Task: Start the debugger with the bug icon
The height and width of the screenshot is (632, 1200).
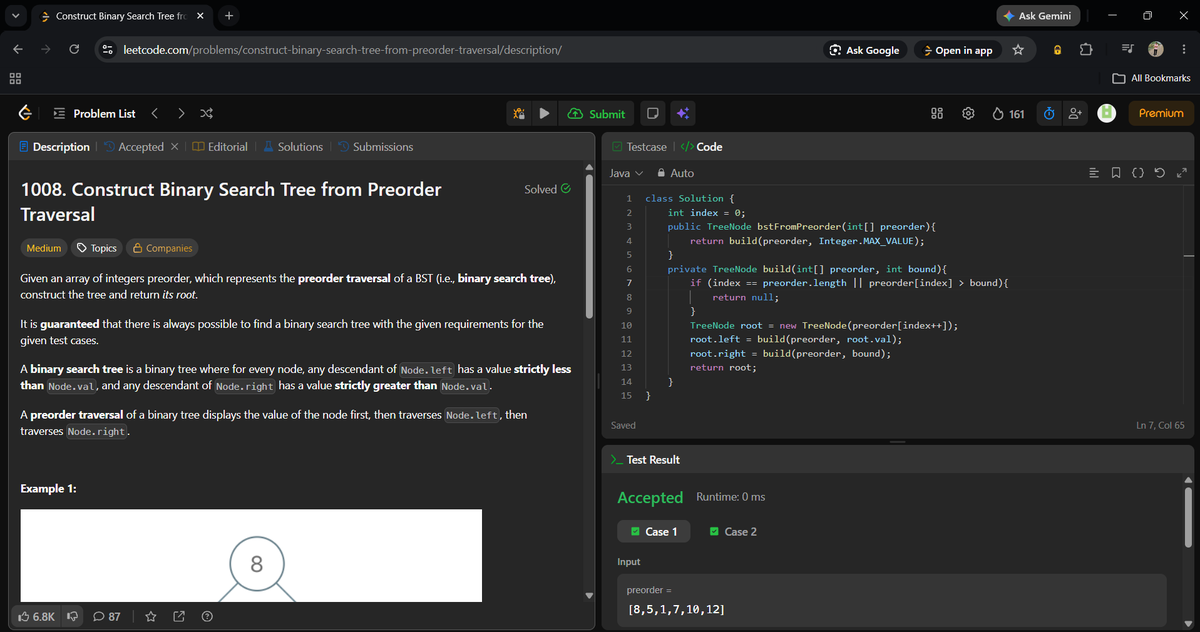Action: (519, 113)
